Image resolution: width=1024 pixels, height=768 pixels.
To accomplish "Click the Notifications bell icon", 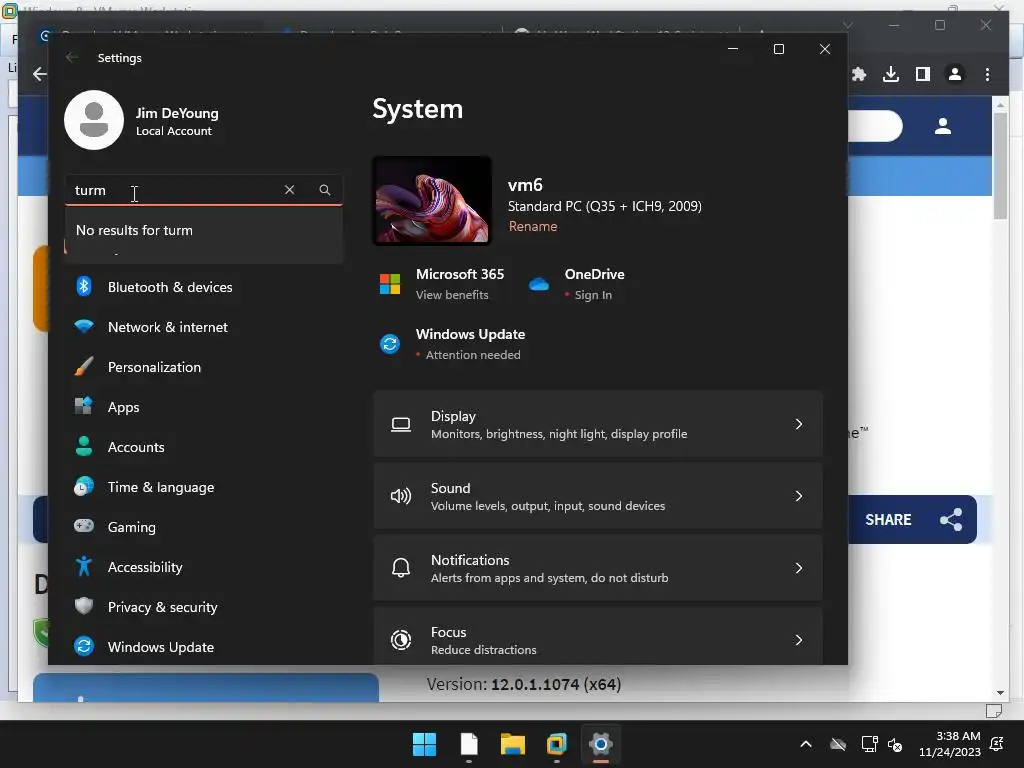I will (401, 568).
